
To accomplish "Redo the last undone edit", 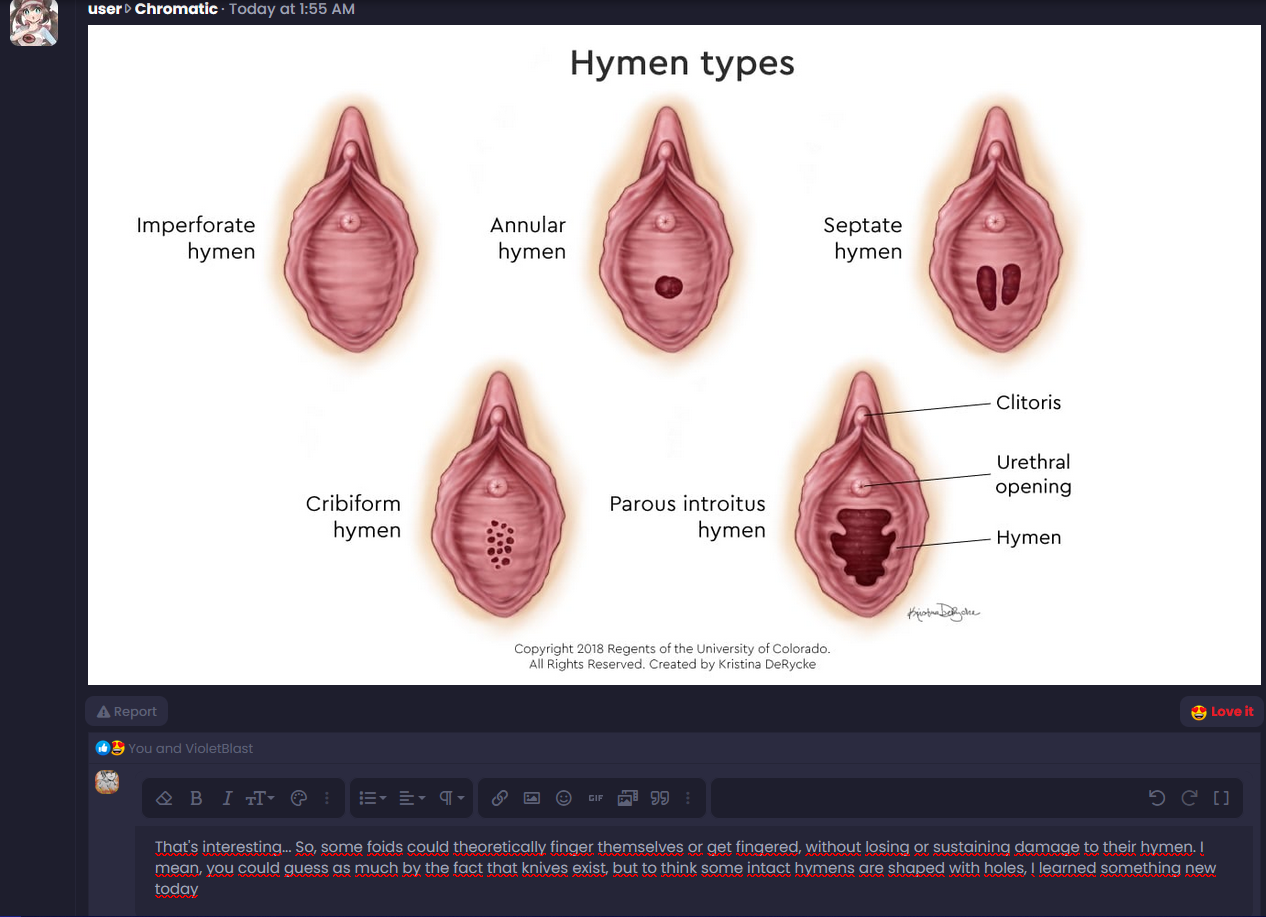I will pos(1189,798).
